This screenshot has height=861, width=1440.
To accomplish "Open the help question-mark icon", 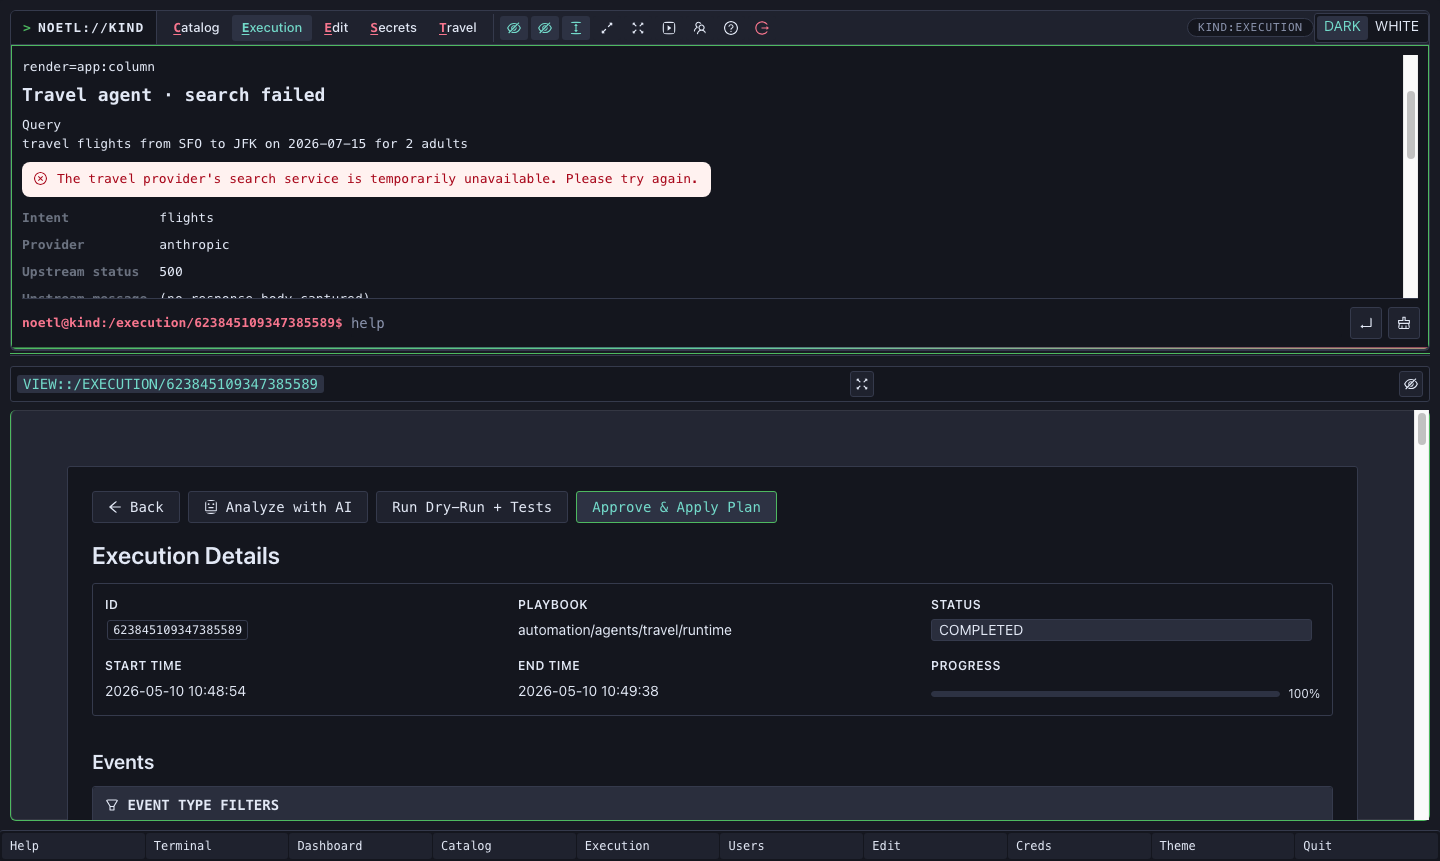I will (731, 28).
